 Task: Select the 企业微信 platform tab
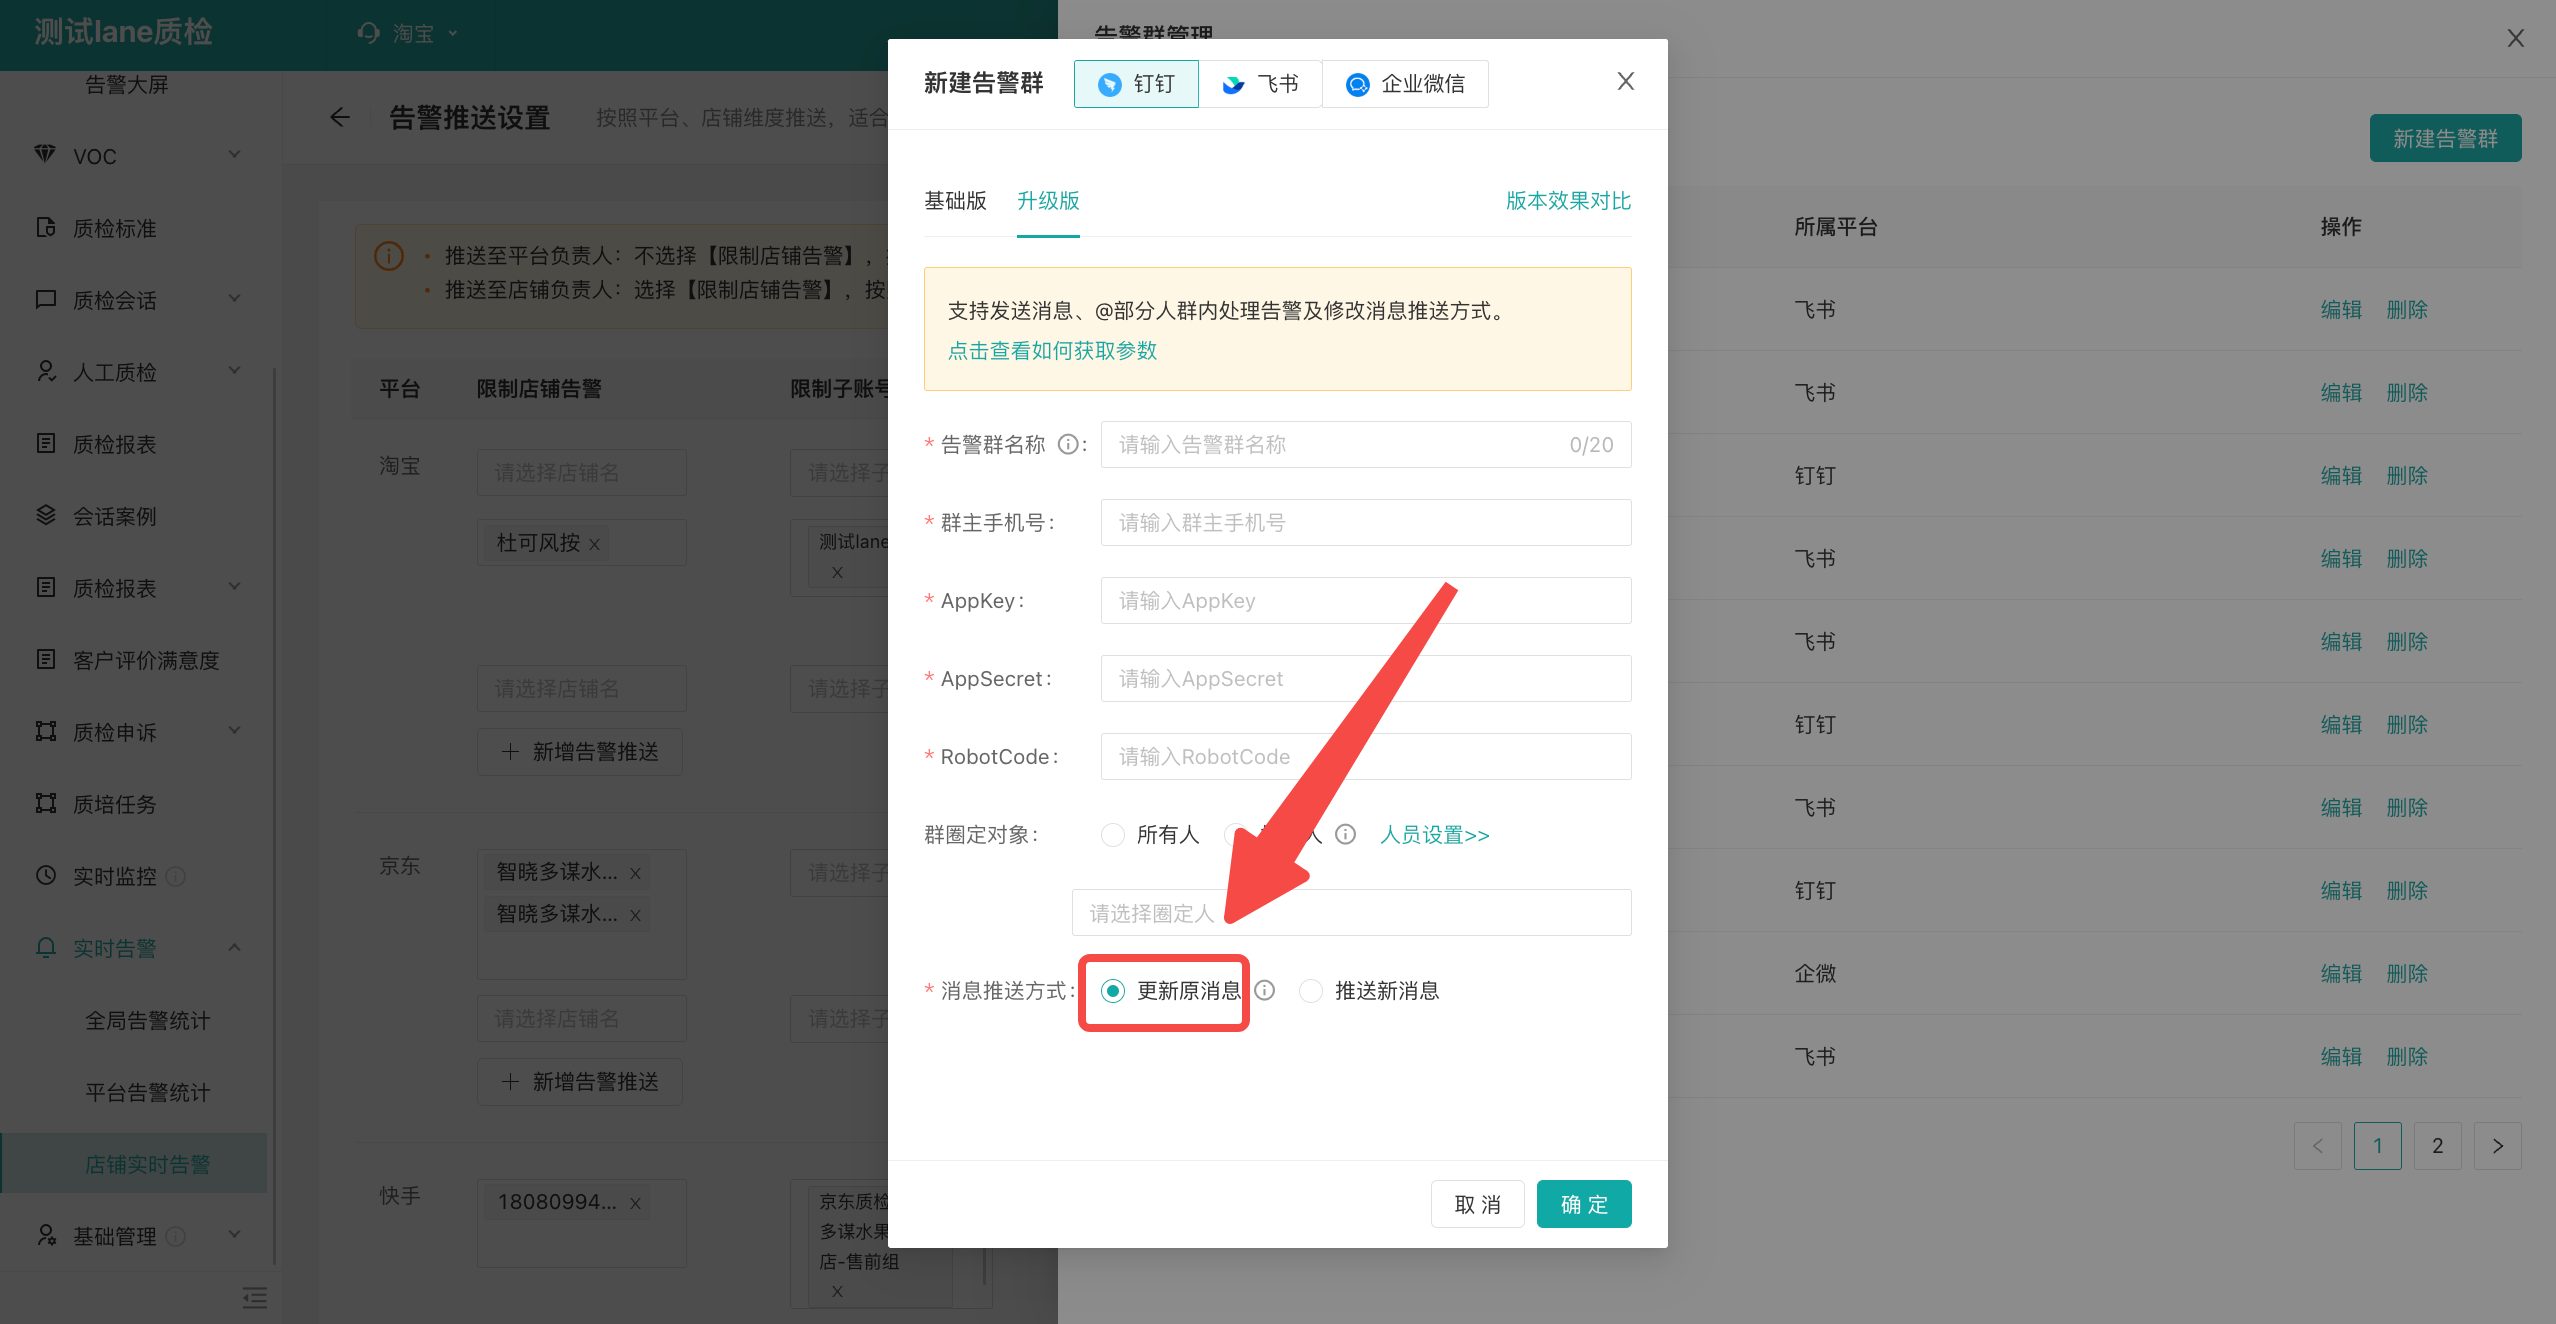[x=1405, y=84]
